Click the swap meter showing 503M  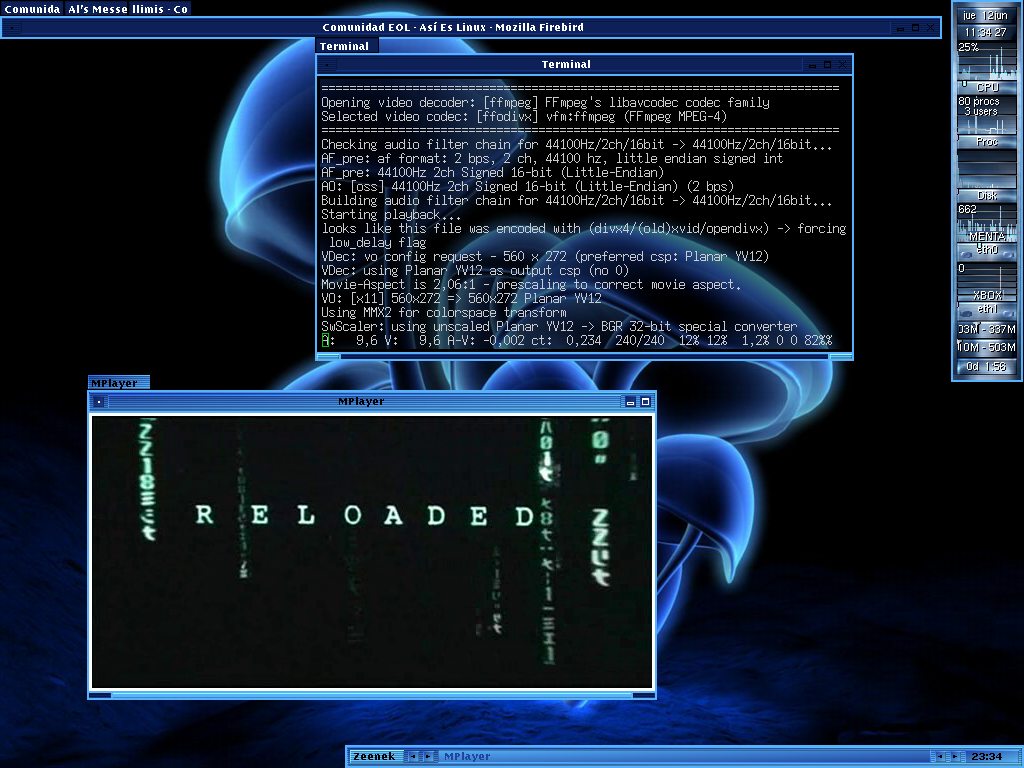[987, 347]
